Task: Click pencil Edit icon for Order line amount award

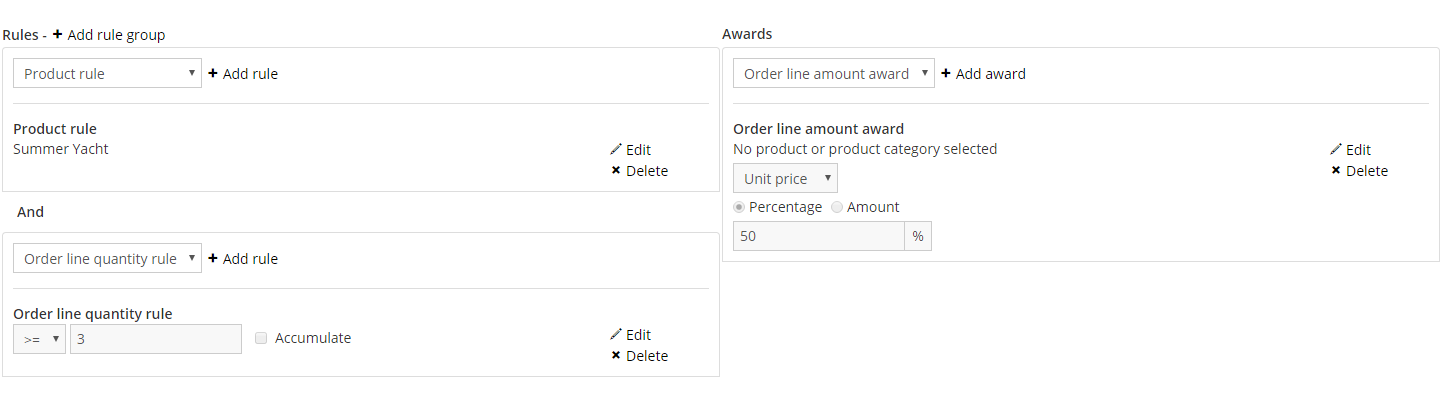Action: (1336, 149)
